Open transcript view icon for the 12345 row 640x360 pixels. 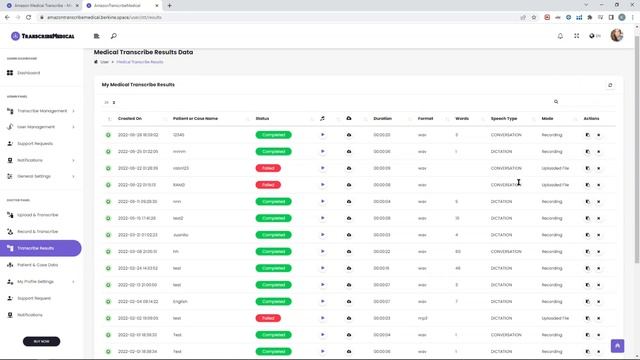[x=587, y=135]
